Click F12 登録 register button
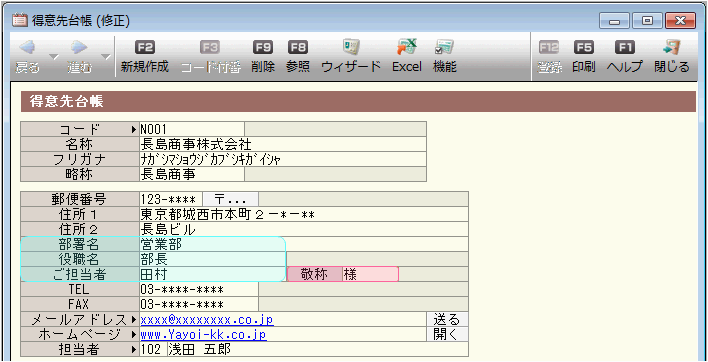Image resolution: width=708 pixels, height=362 pixels. coord(549,57)
